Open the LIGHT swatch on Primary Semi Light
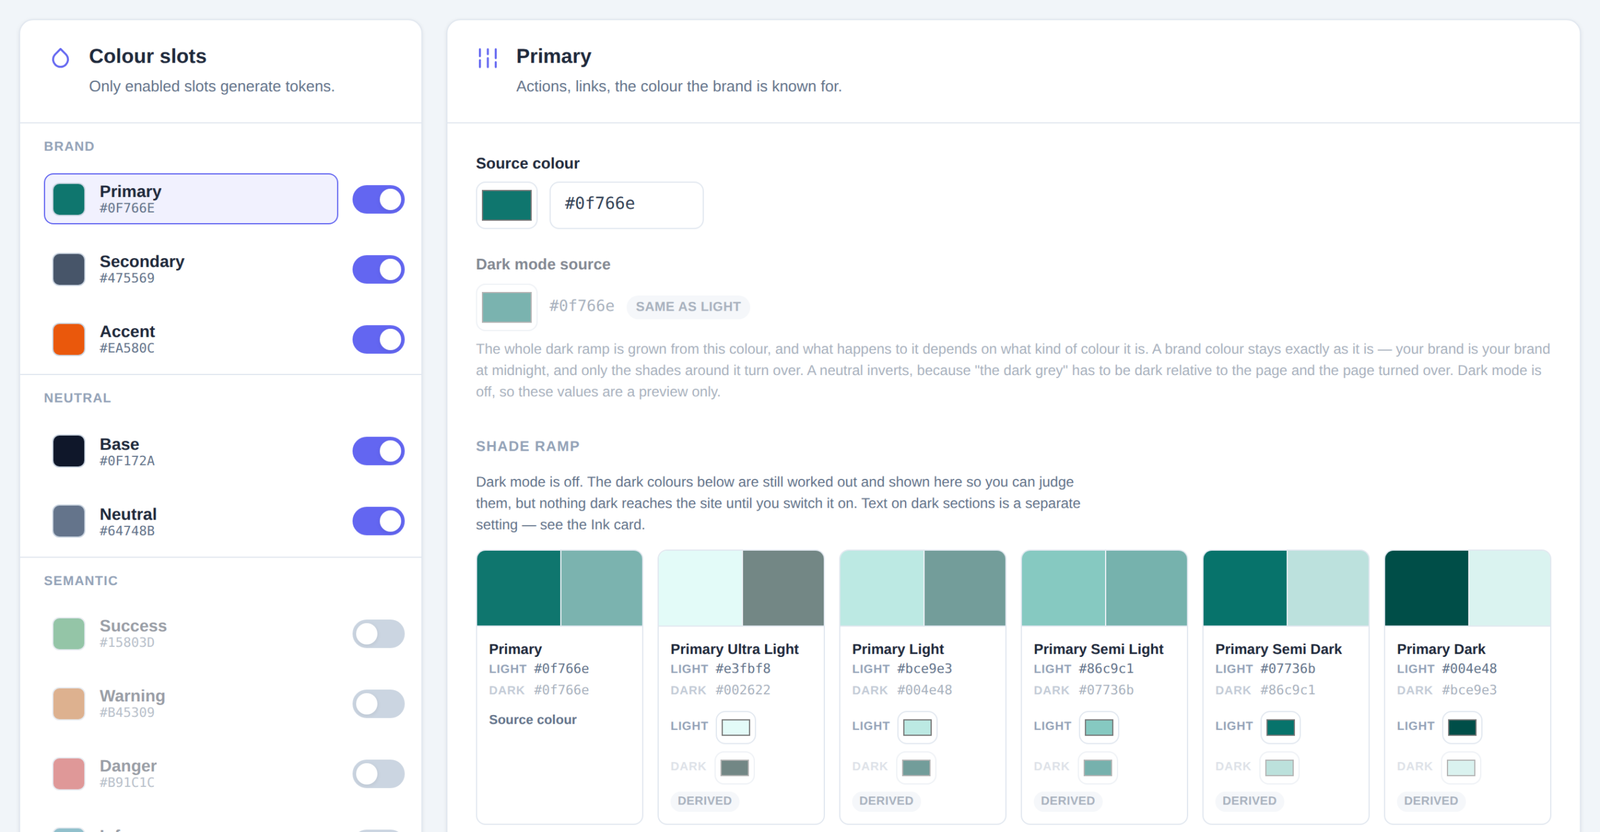 pos(1099,727)
